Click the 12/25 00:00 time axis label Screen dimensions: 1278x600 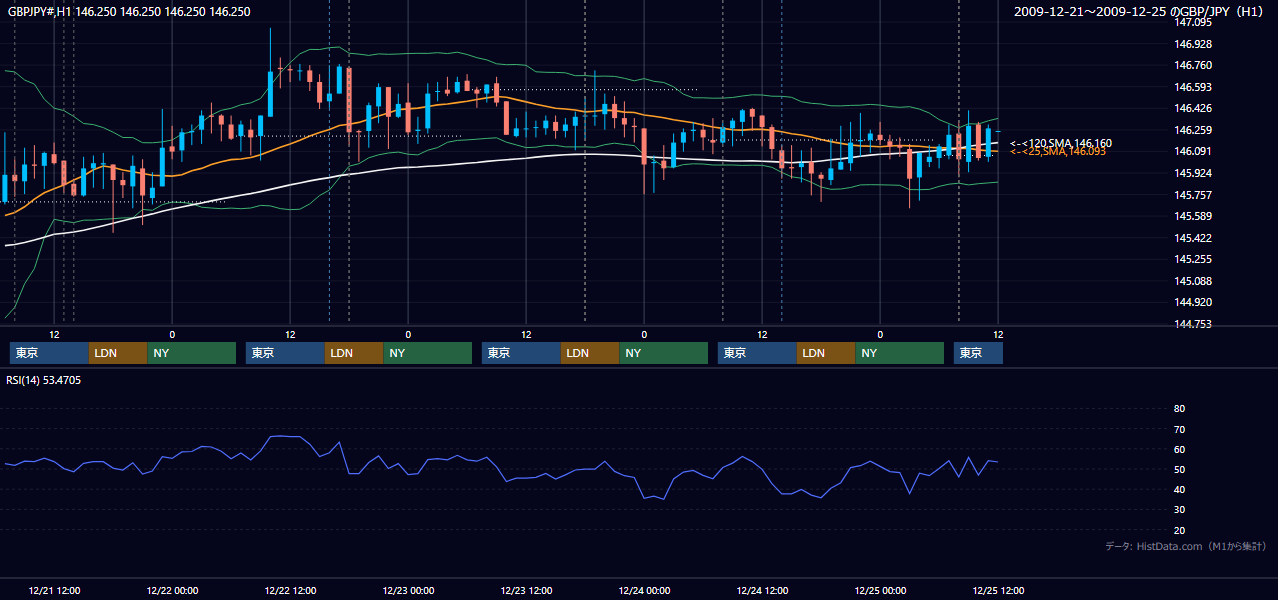pos(880,591)
